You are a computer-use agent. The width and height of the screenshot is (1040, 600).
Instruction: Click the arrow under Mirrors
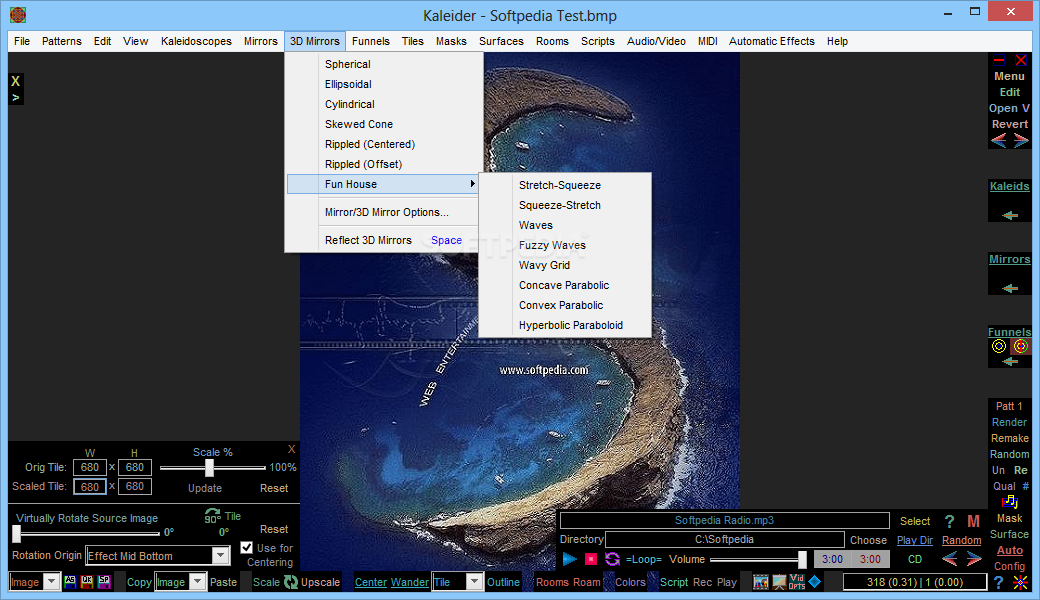(x=1009, y=288)
